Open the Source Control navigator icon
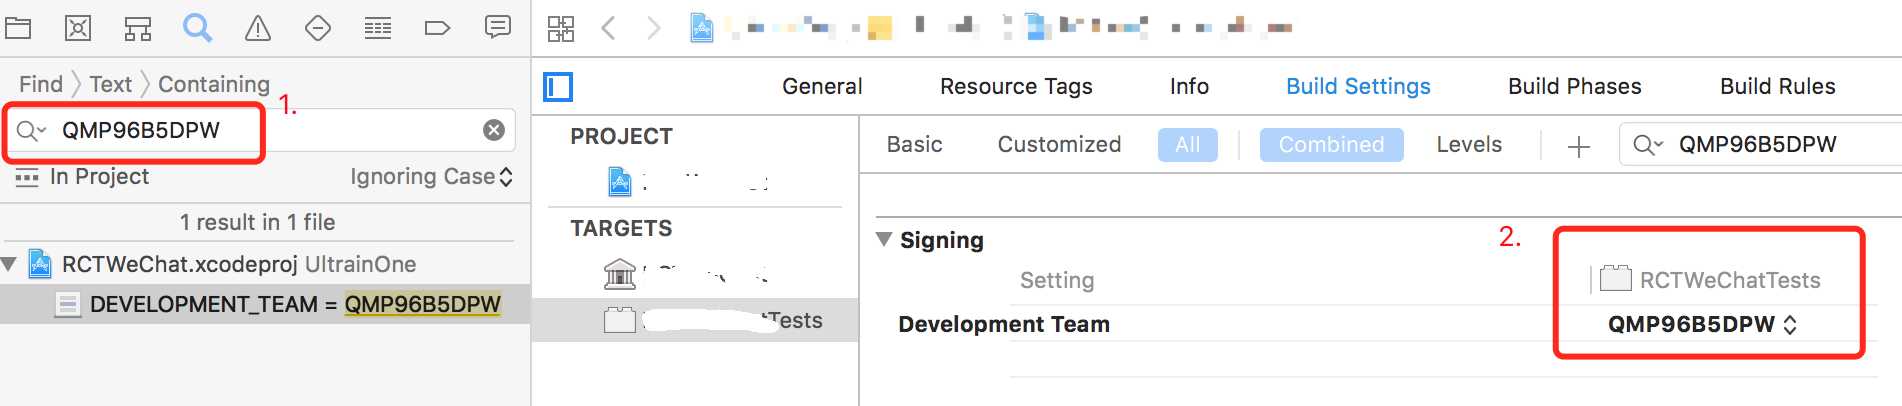The width and height of the screenshot is (1902, 406). (78, 28)
